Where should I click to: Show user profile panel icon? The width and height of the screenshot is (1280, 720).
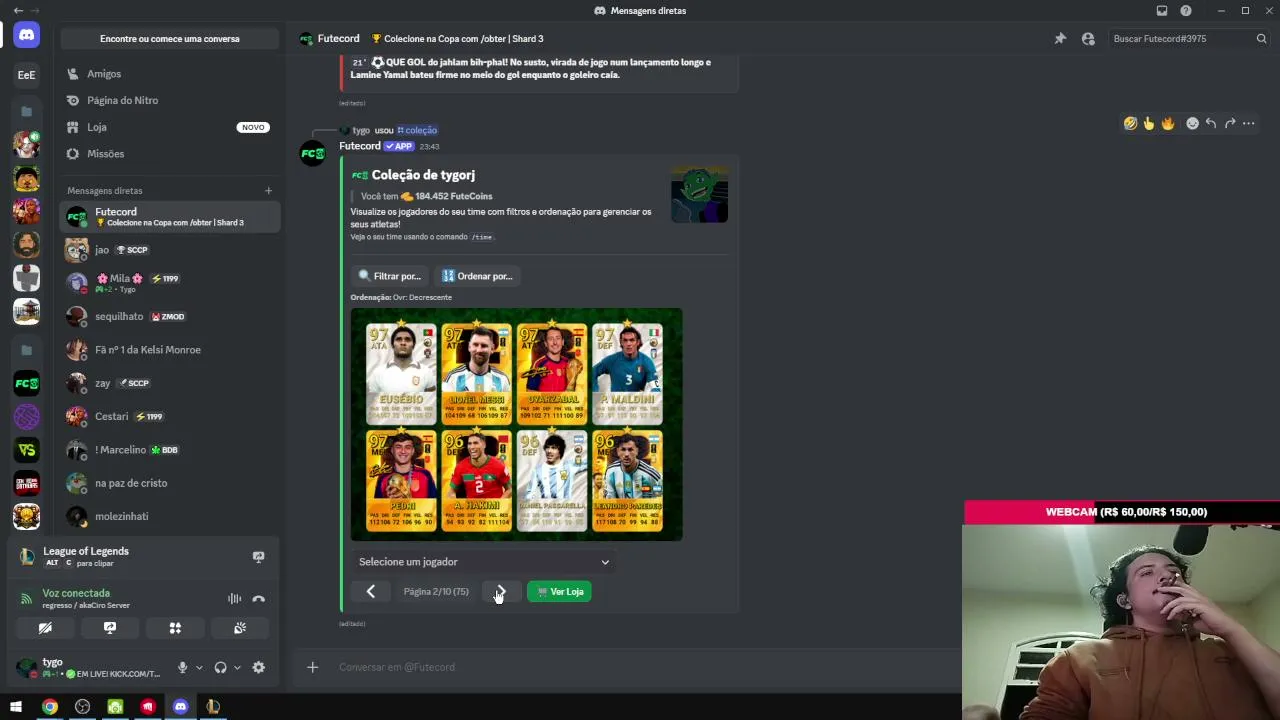1088,39
